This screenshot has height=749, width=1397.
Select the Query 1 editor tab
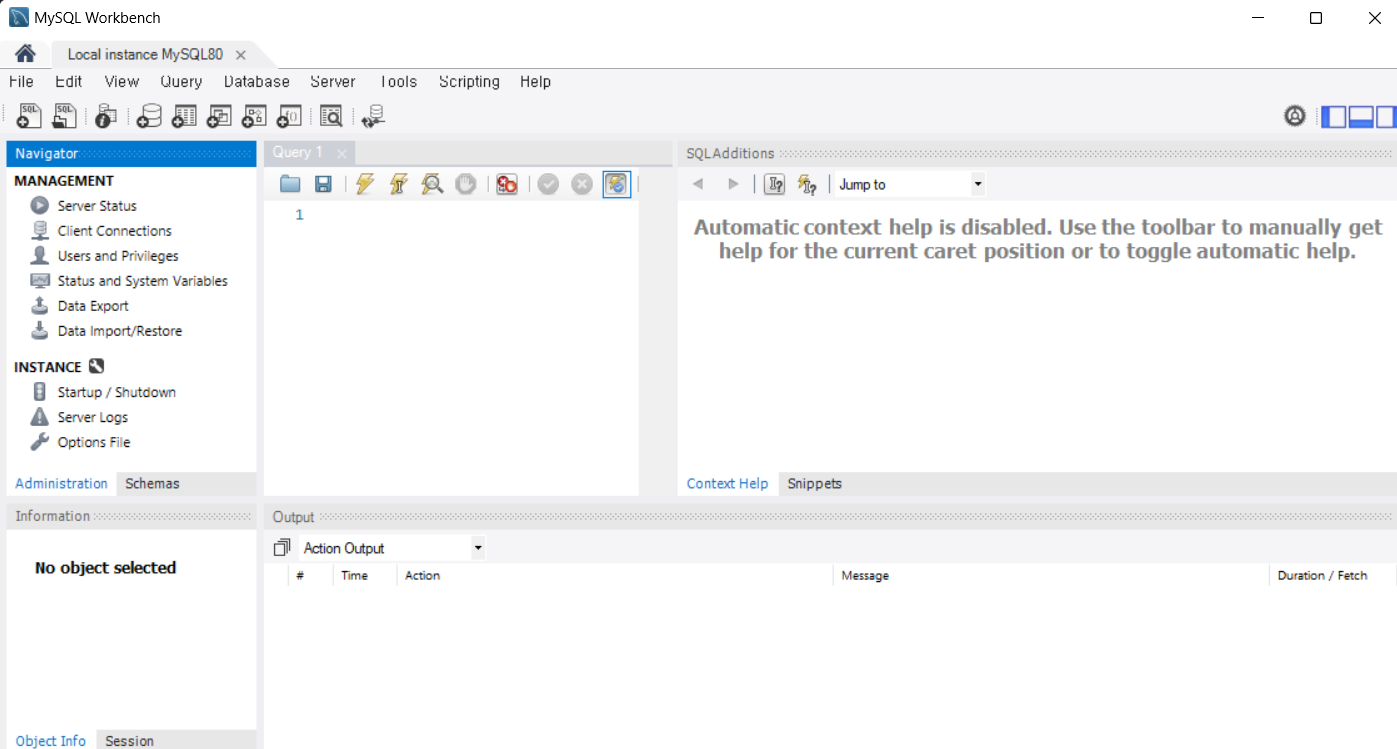coord(298,153)
